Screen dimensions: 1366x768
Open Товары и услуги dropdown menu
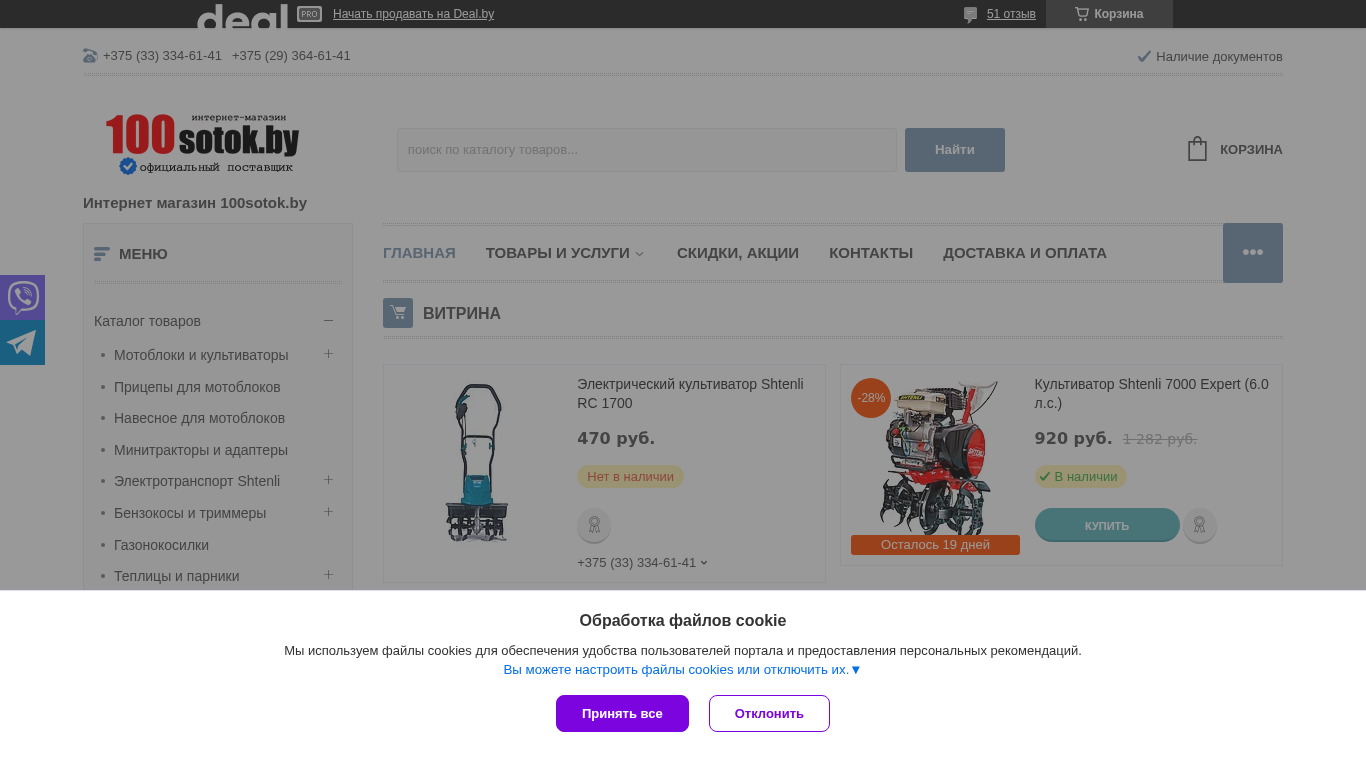[x=566, y=253]
